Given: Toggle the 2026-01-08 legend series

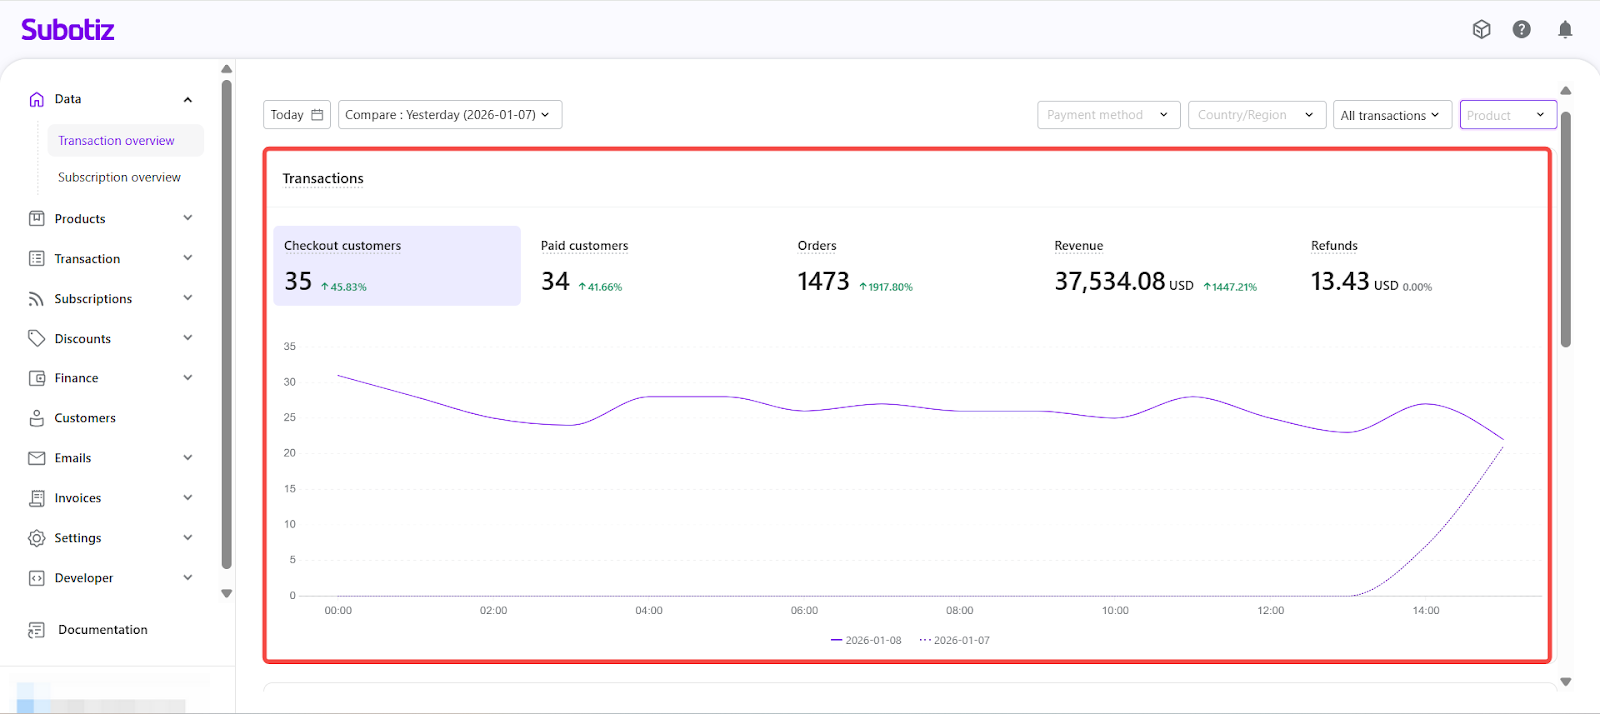Looking at the screenshot, I should [866, 640].
